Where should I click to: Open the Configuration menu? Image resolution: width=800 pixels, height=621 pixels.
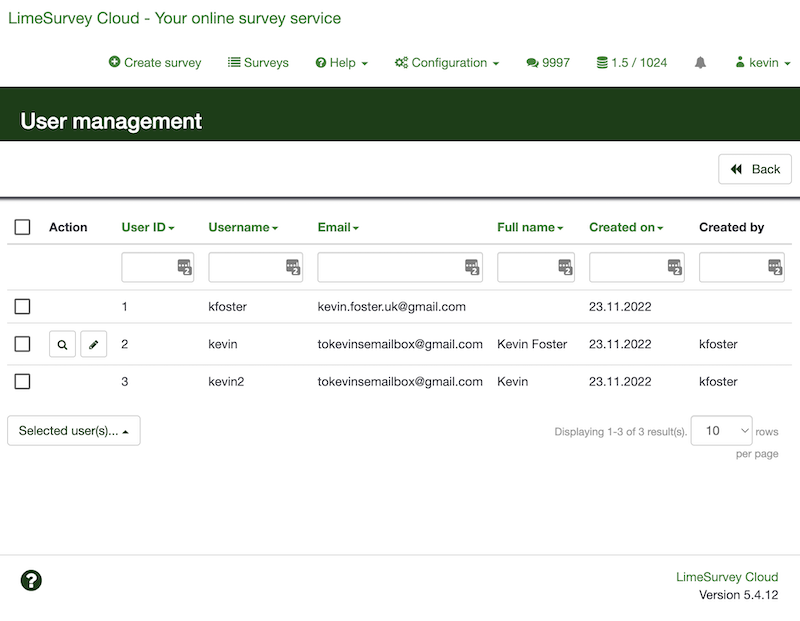point(447,62)
